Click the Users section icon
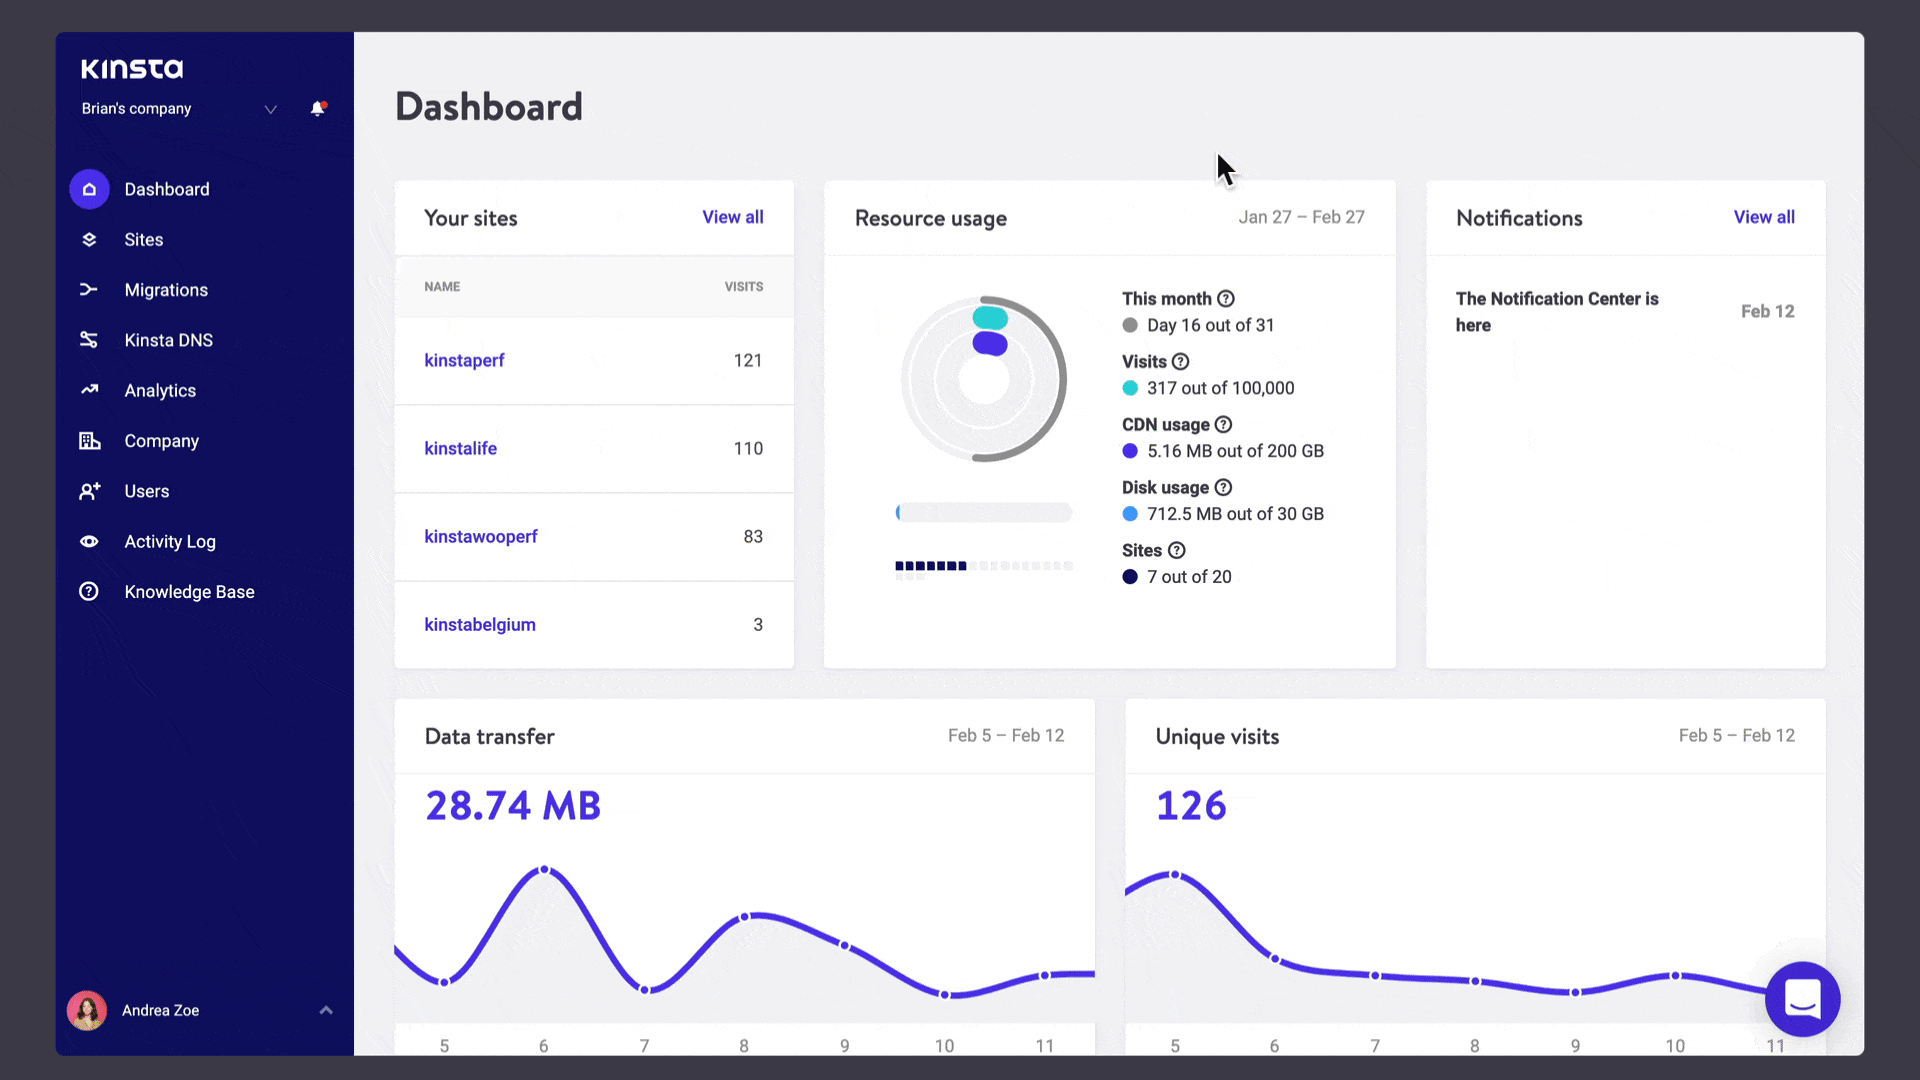Screen dimensions: 1920x1080 88,491
